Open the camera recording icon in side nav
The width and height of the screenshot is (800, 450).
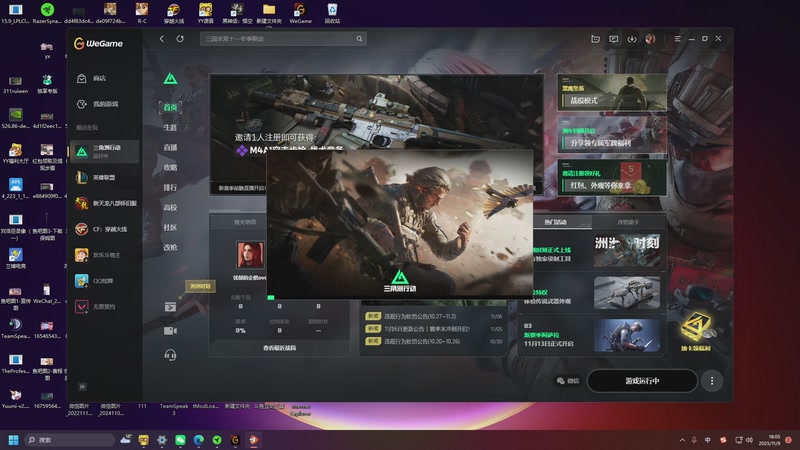point(170,331)
